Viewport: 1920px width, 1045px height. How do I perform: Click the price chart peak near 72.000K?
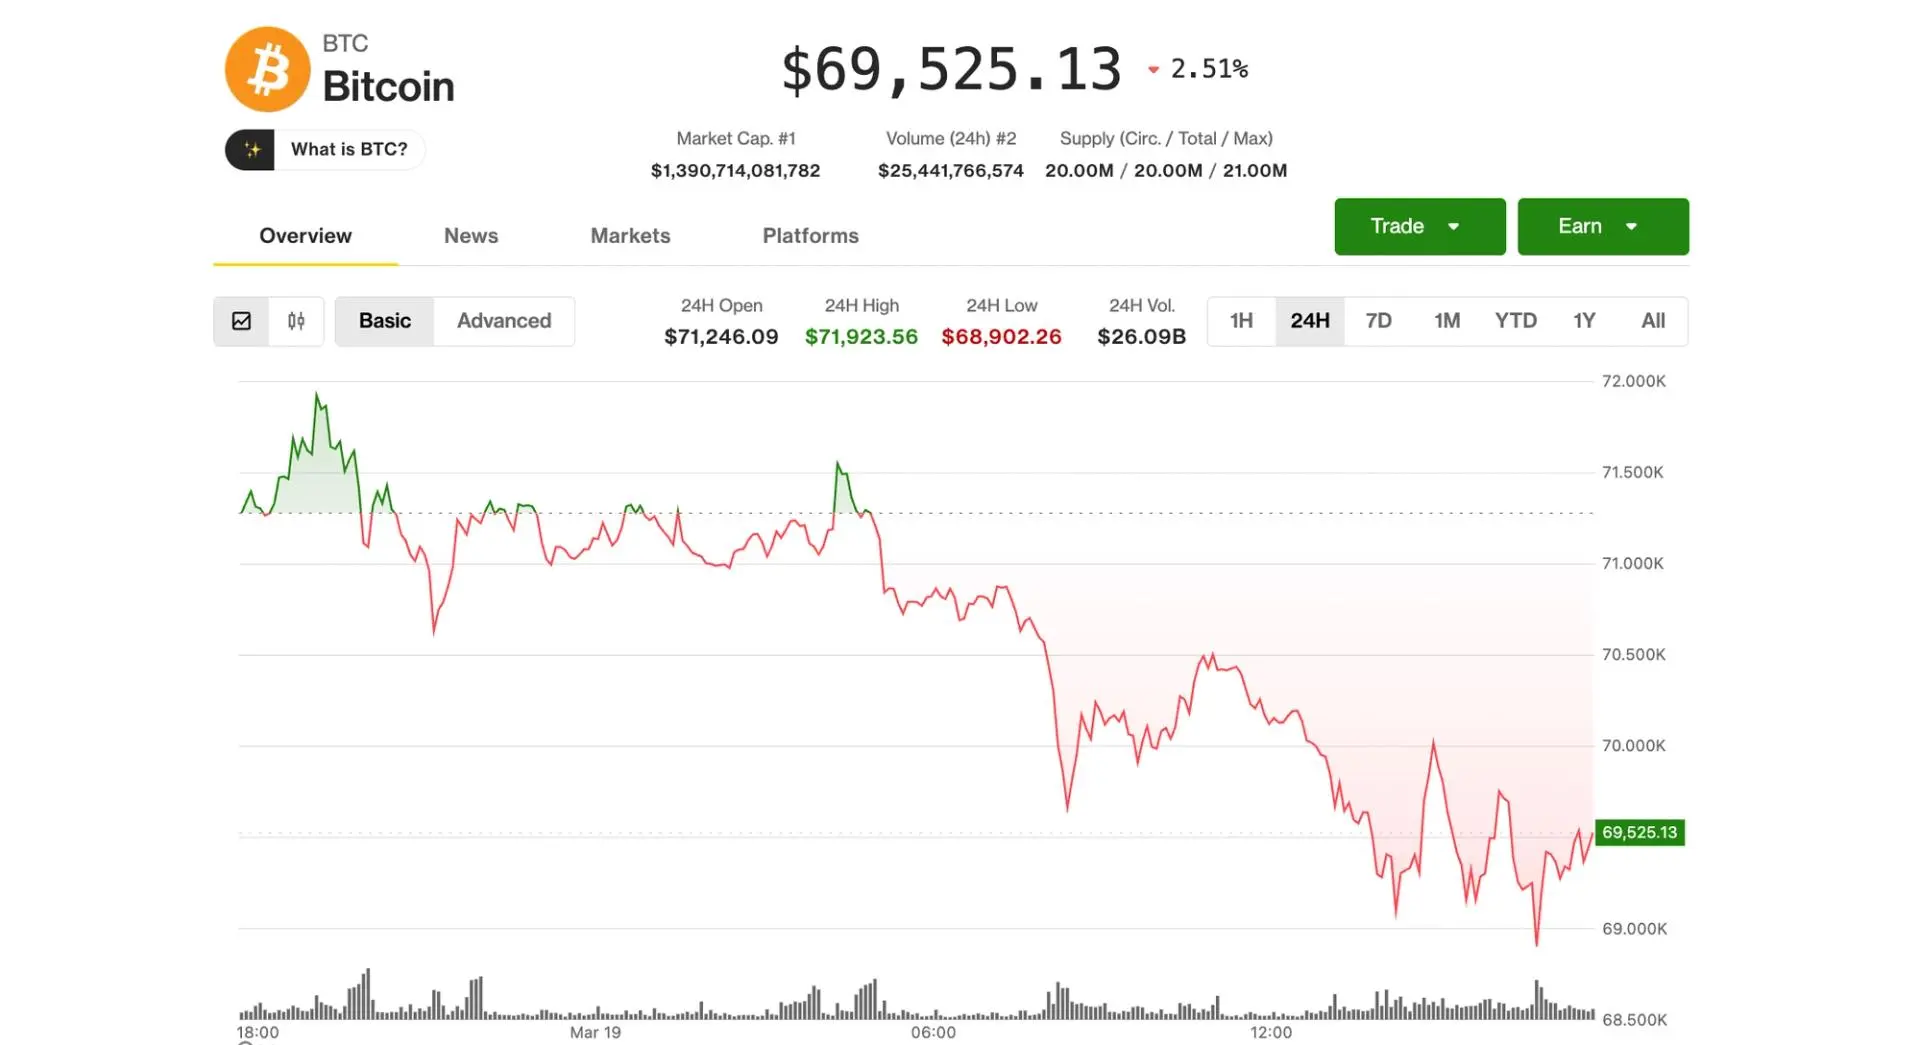(318, 396)
